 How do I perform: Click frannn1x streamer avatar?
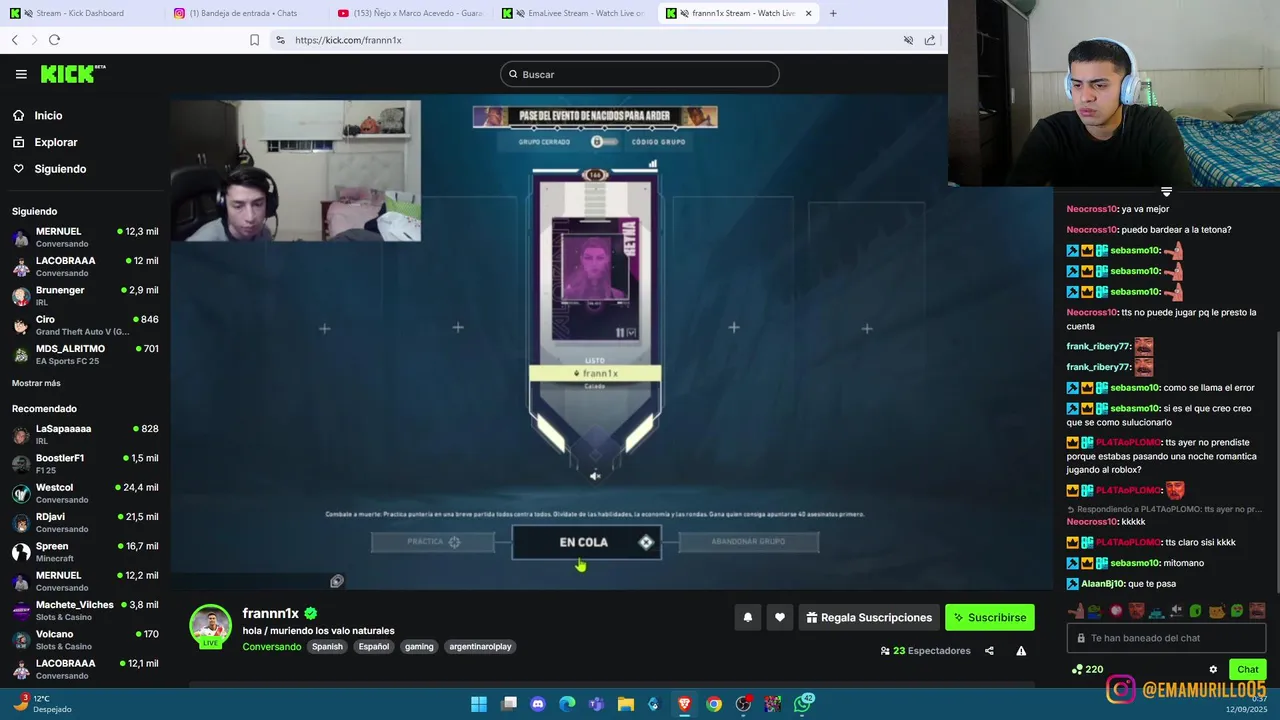211,626
